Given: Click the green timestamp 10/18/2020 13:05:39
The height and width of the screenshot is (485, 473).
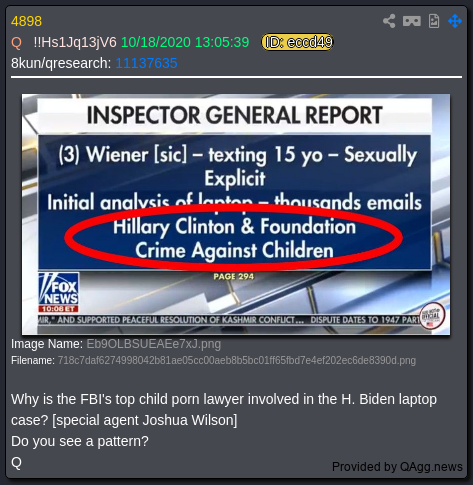Looking at the screenshot, I should coord(185,42).
